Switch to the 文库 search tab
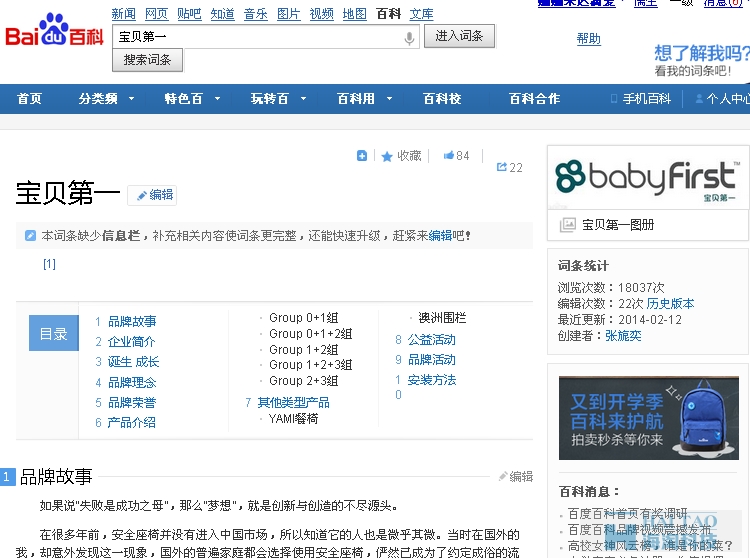 (x=421, y=14)
